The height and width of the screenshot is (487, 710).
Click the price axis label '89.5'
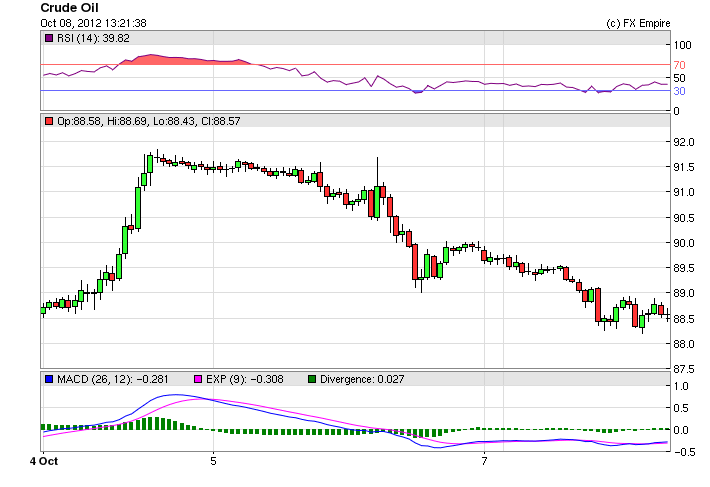pyautogui.click(x=684, y=268)
